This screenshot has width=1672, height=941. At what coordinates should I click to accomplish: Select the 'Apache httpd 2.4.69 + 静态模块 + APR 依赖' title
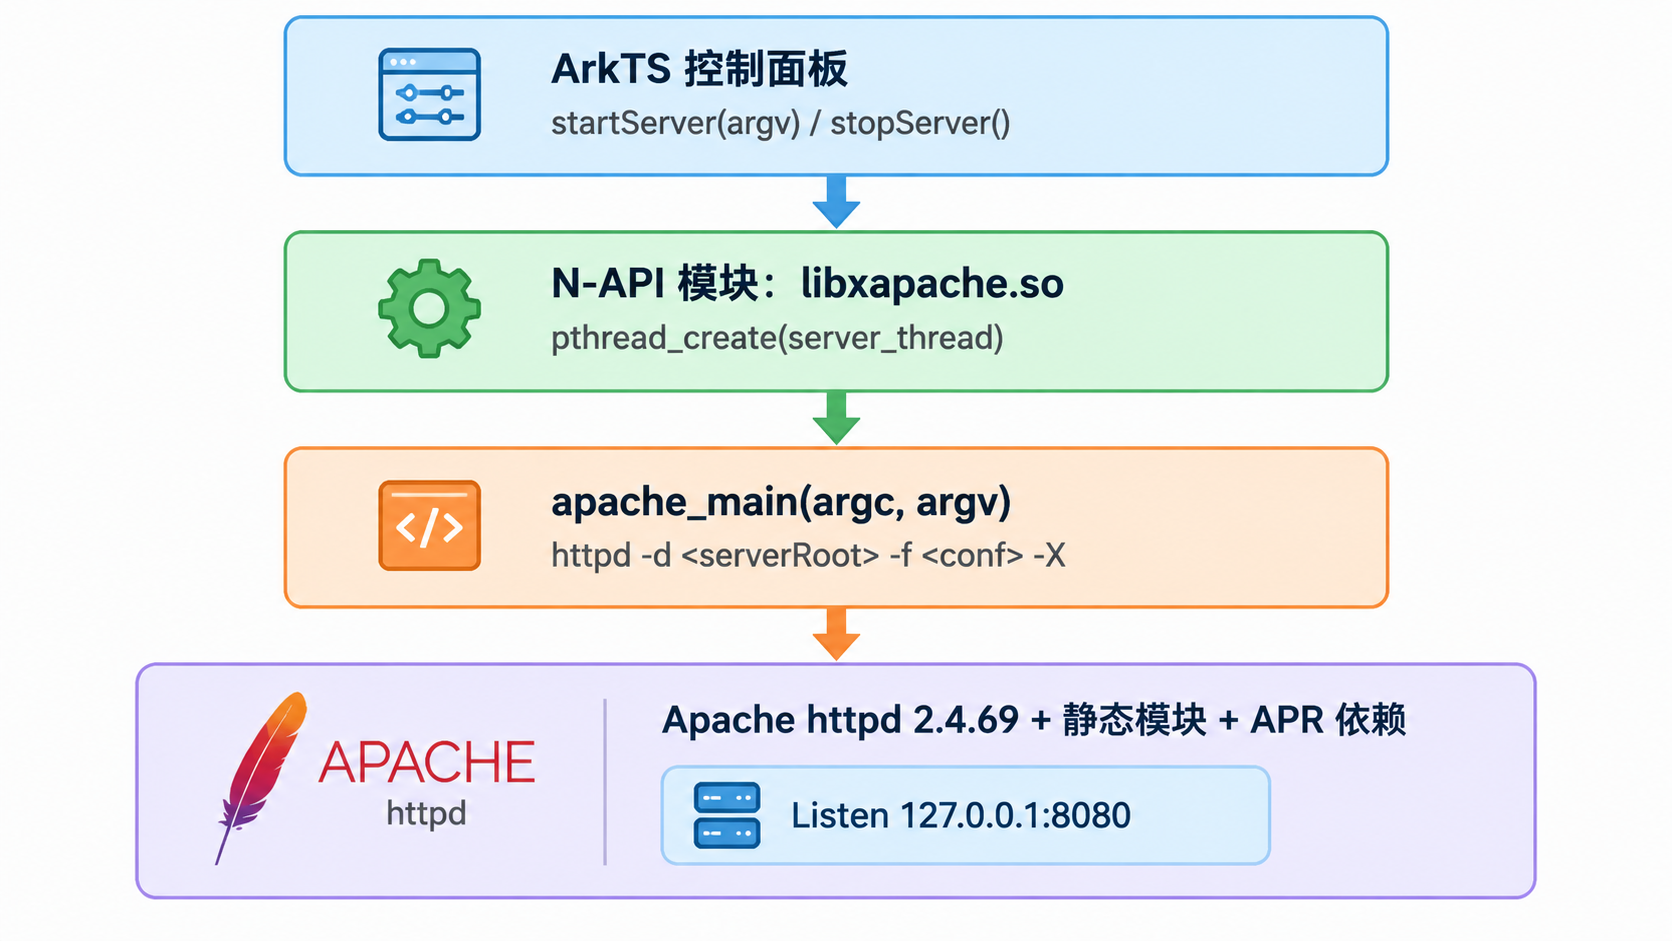pos(1034,720)
